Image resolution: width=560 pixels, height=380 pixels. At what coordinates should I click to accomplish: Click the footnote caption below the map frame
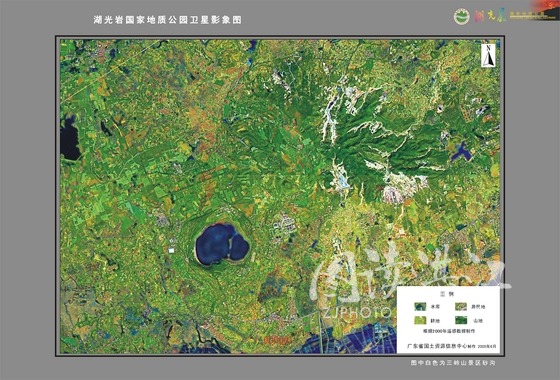(x=453, y=362)
